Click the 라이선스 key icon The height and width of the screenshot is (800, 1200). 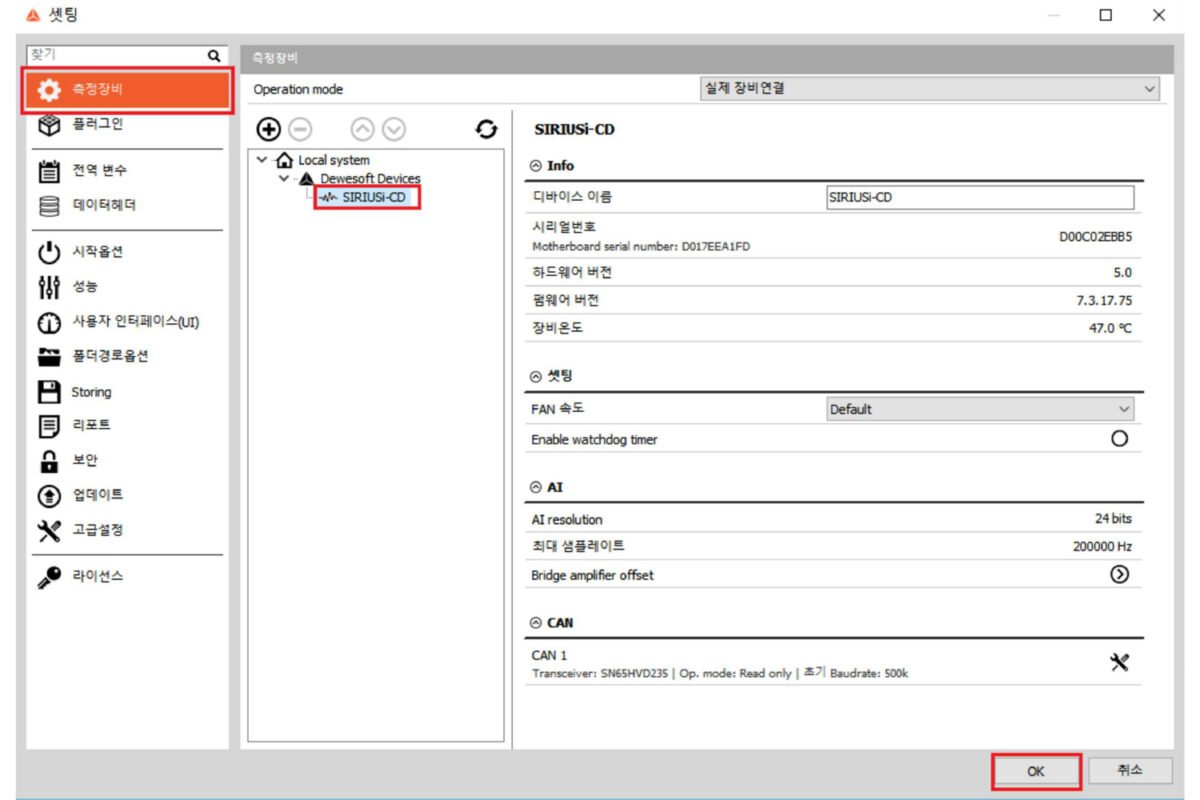point(49,577)
